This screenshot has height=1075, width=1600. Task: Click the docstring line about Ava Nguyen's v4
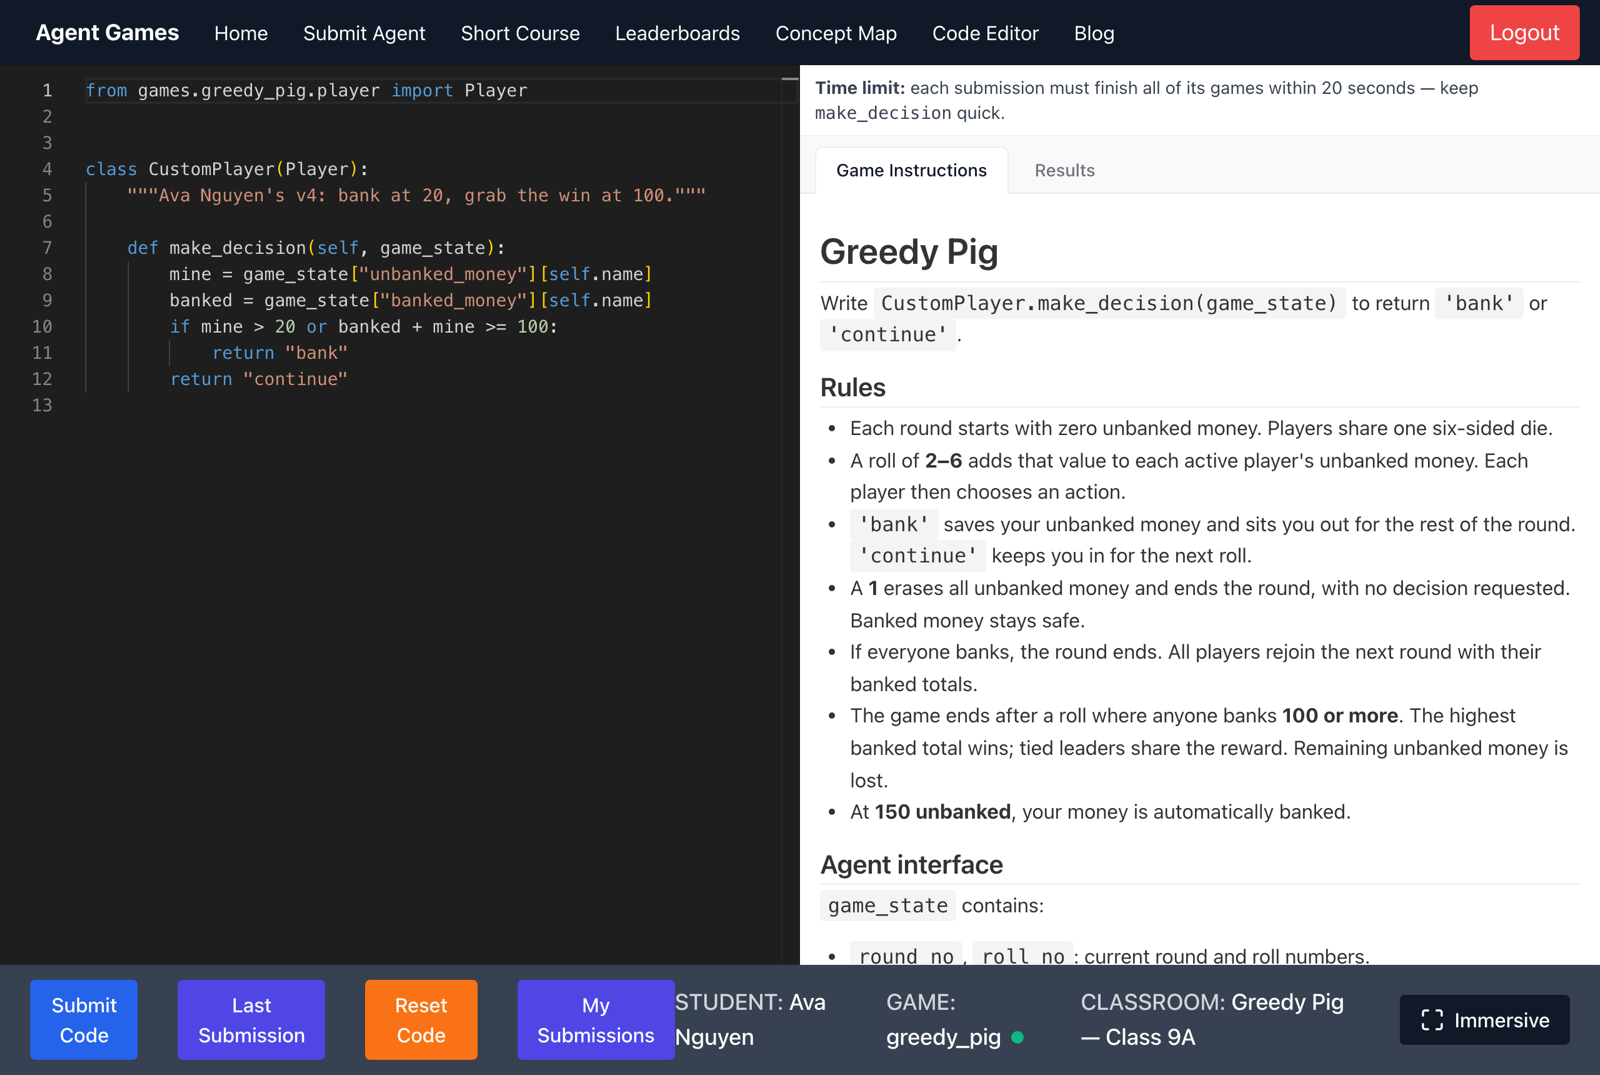coord(416,195)
